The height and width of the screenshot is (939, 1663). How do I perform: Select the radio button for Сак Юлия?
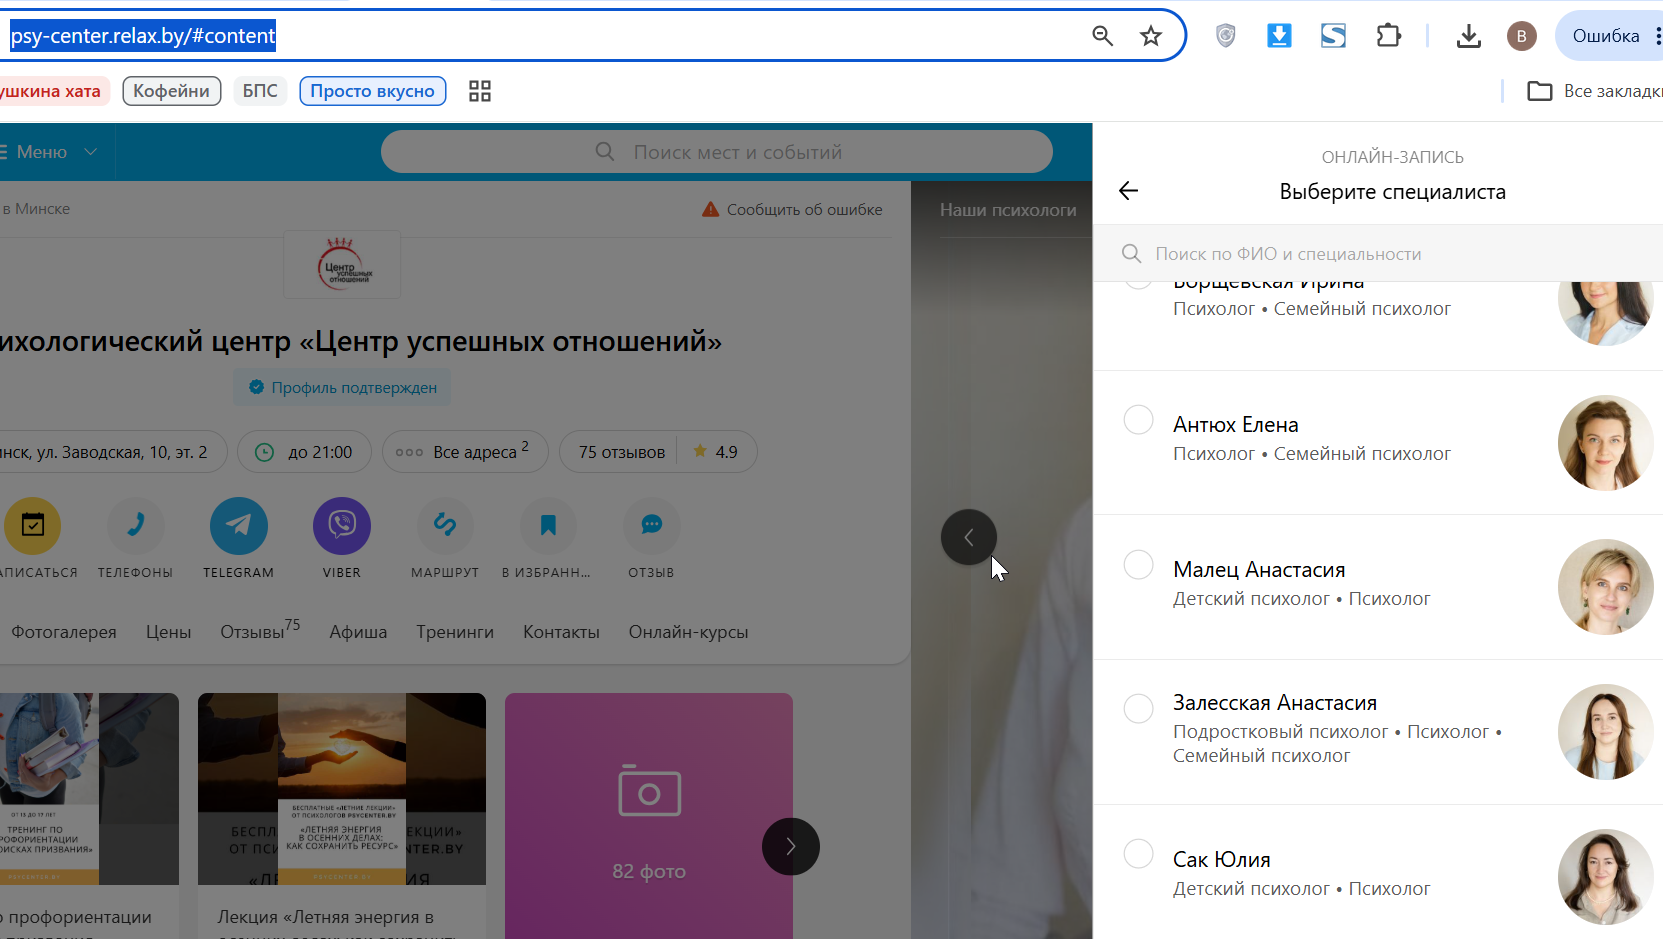point(1139,854)
